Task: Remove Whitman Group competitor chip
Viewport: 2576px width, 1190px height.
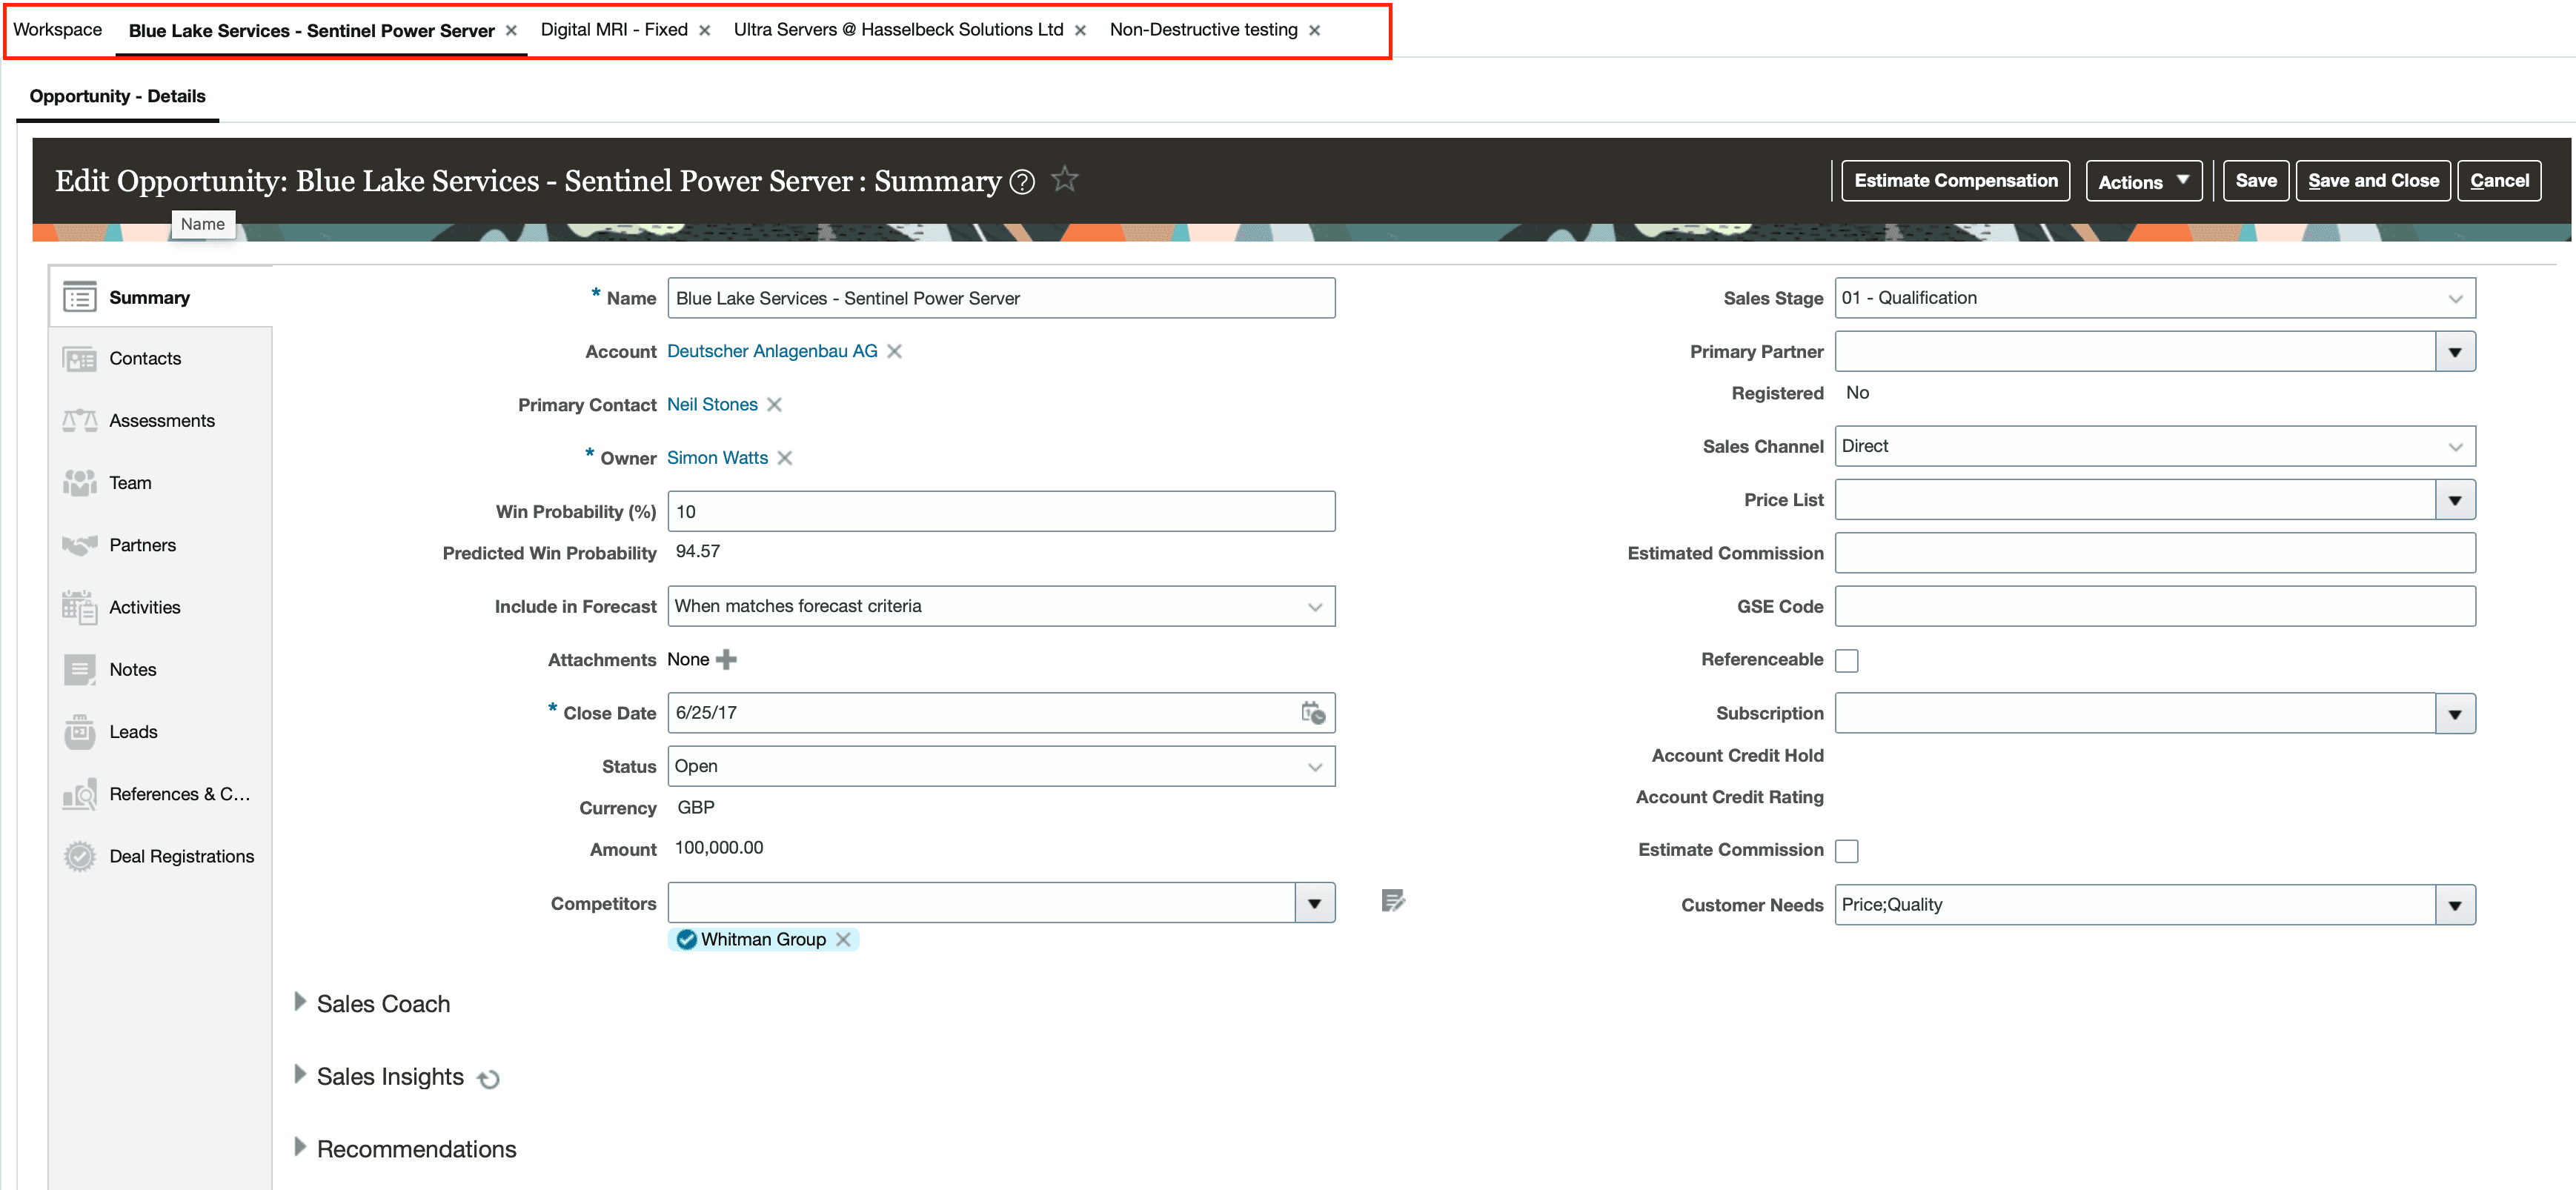Action: pyautogui.click(x=843, y=940)
